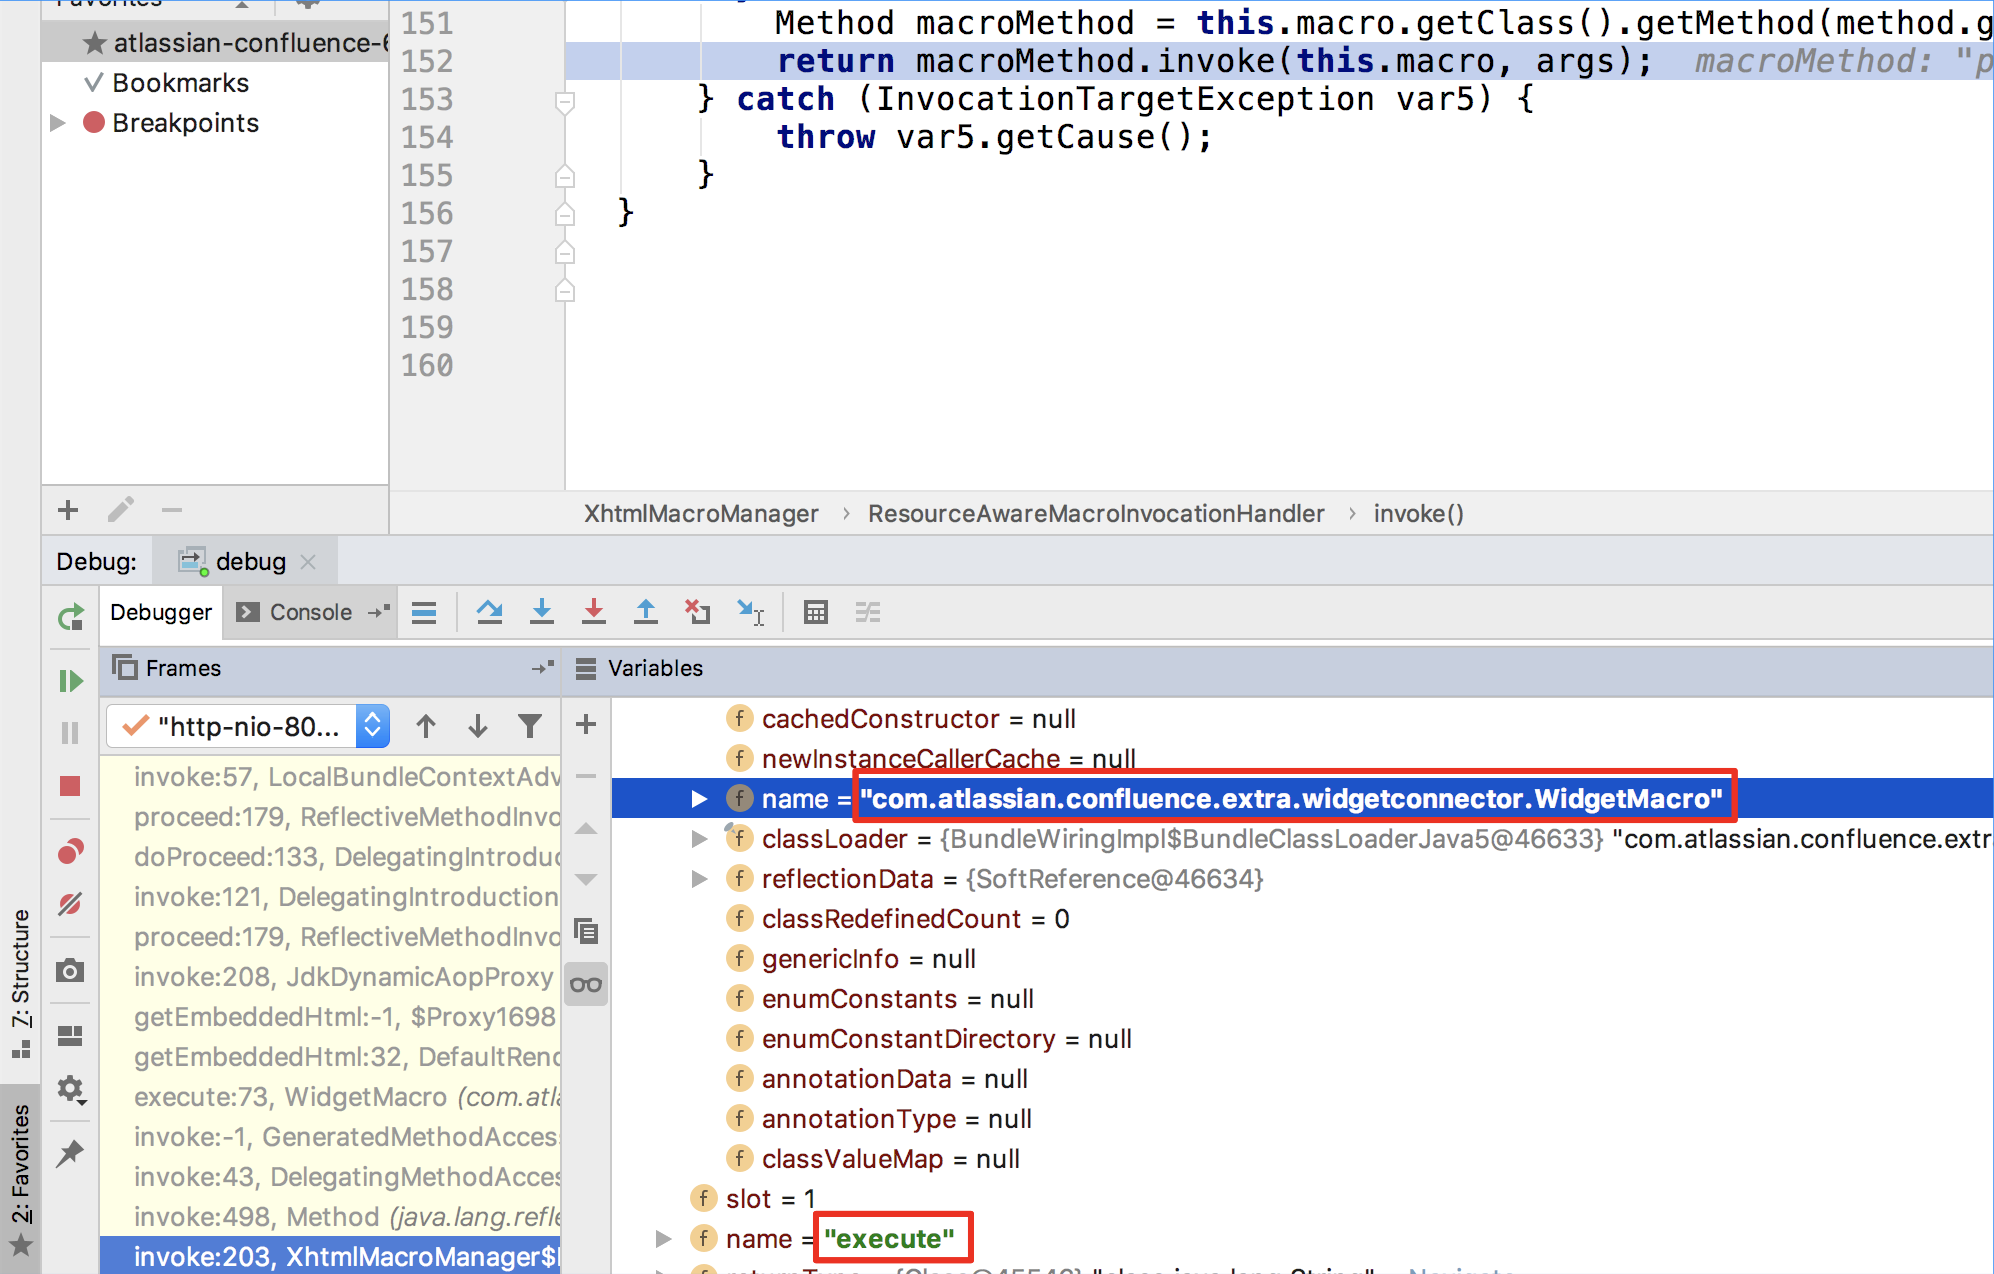Screen dimensions: 1994x1274
Task: Click the Force Step Into red arrow
Action: coord(594,612)
